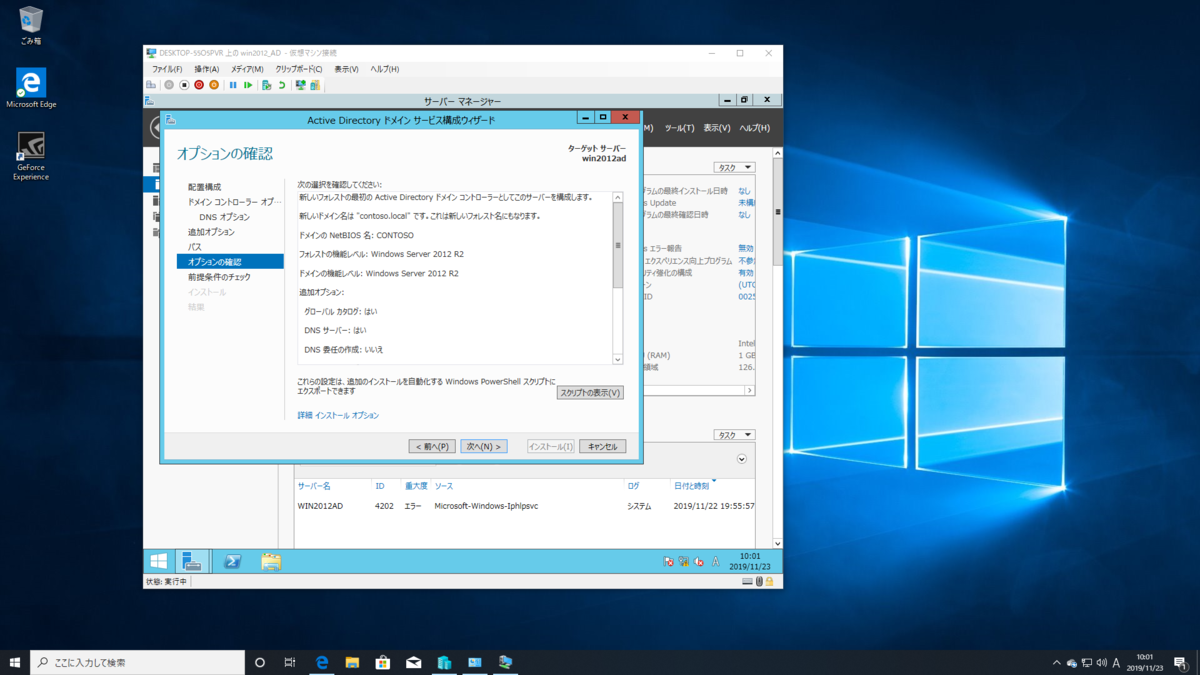This screenshot has width=1200, height=675.
Task: Click the Checkpoint icon in the VM toolbar
Action: (267, 85)
